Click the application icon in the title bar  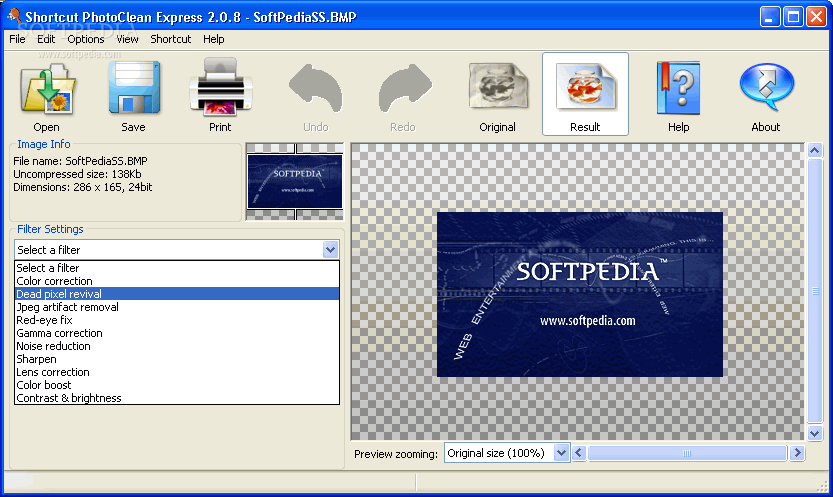(x=14, y=16)
